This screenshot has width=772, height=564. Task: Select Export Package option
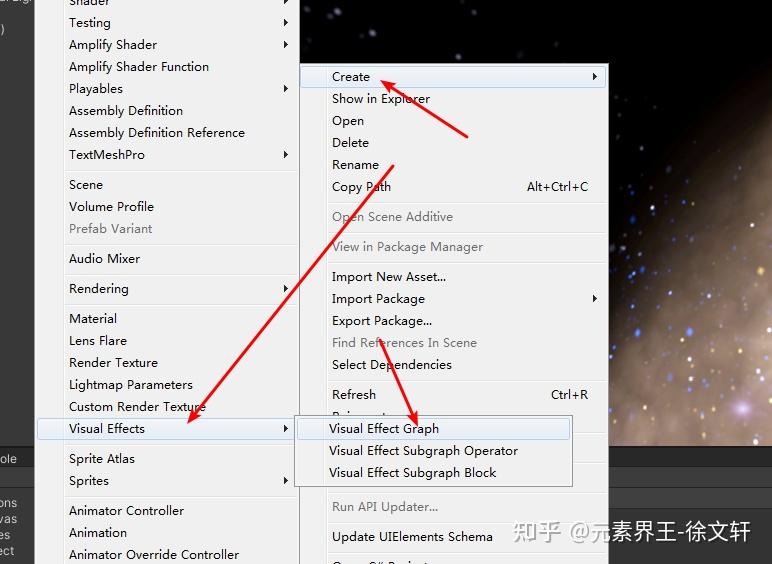point(452,321)
